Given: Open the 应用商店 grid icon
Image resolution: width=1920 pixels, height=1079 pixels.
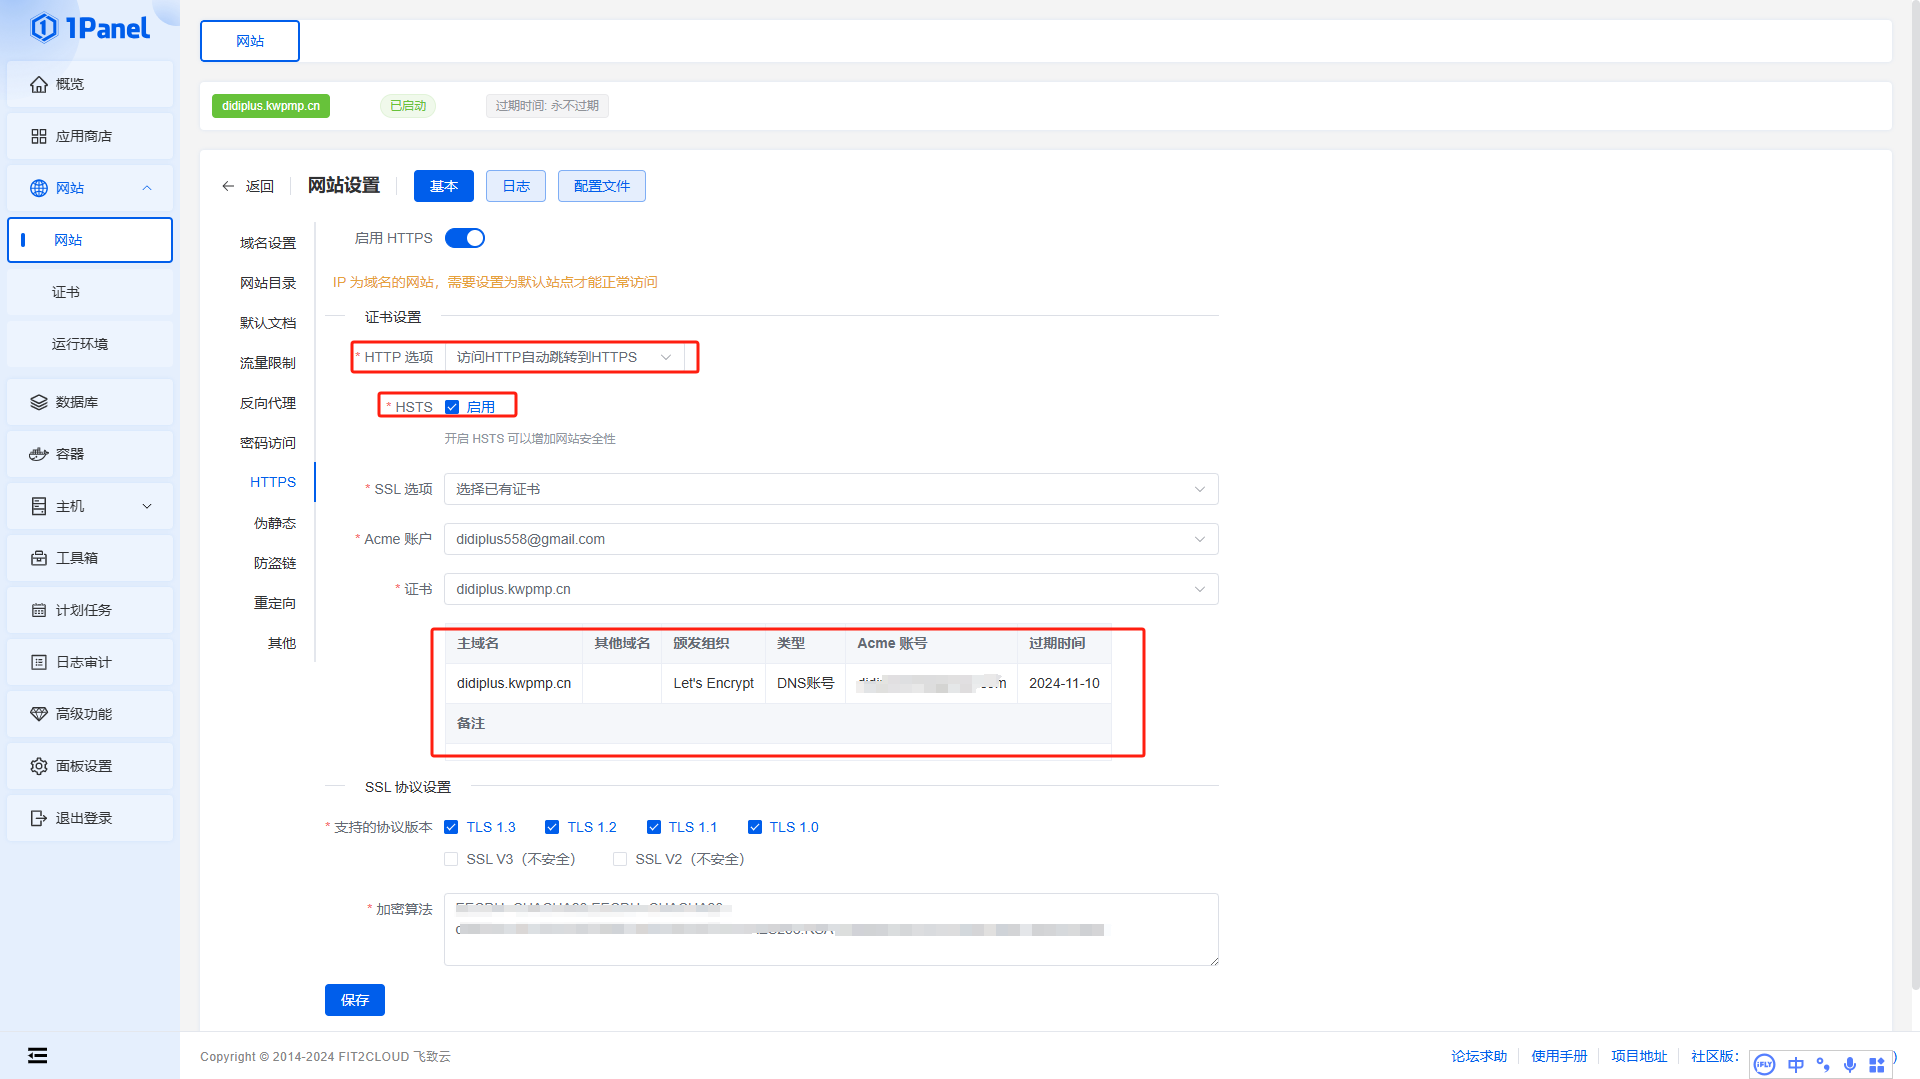Looking at the screenshot, I should point(39,136).
